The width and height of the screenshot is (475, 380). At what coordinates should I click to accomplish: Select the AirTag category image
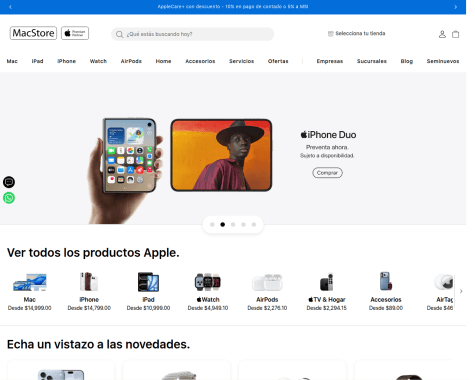click(x=444, y=282)
